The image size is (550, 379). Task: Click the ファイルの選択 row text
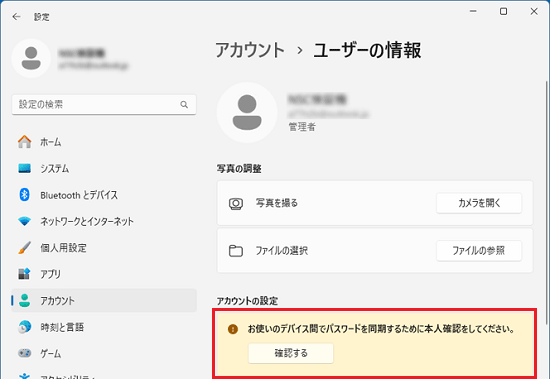(282, 251)
